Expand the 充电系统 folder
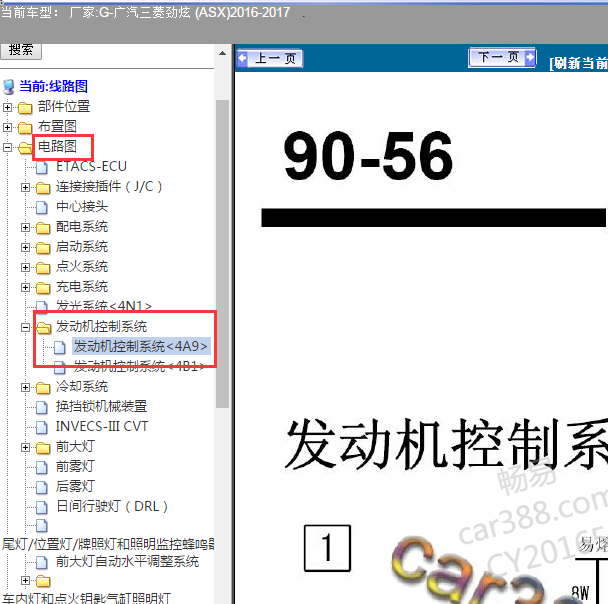 (x=25, y=287)
